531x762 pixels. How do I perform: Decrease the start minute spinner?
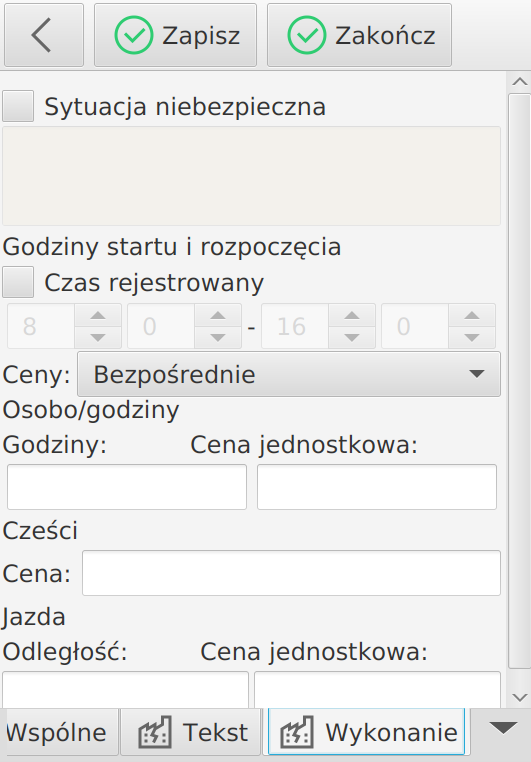(x=218, y=337)
